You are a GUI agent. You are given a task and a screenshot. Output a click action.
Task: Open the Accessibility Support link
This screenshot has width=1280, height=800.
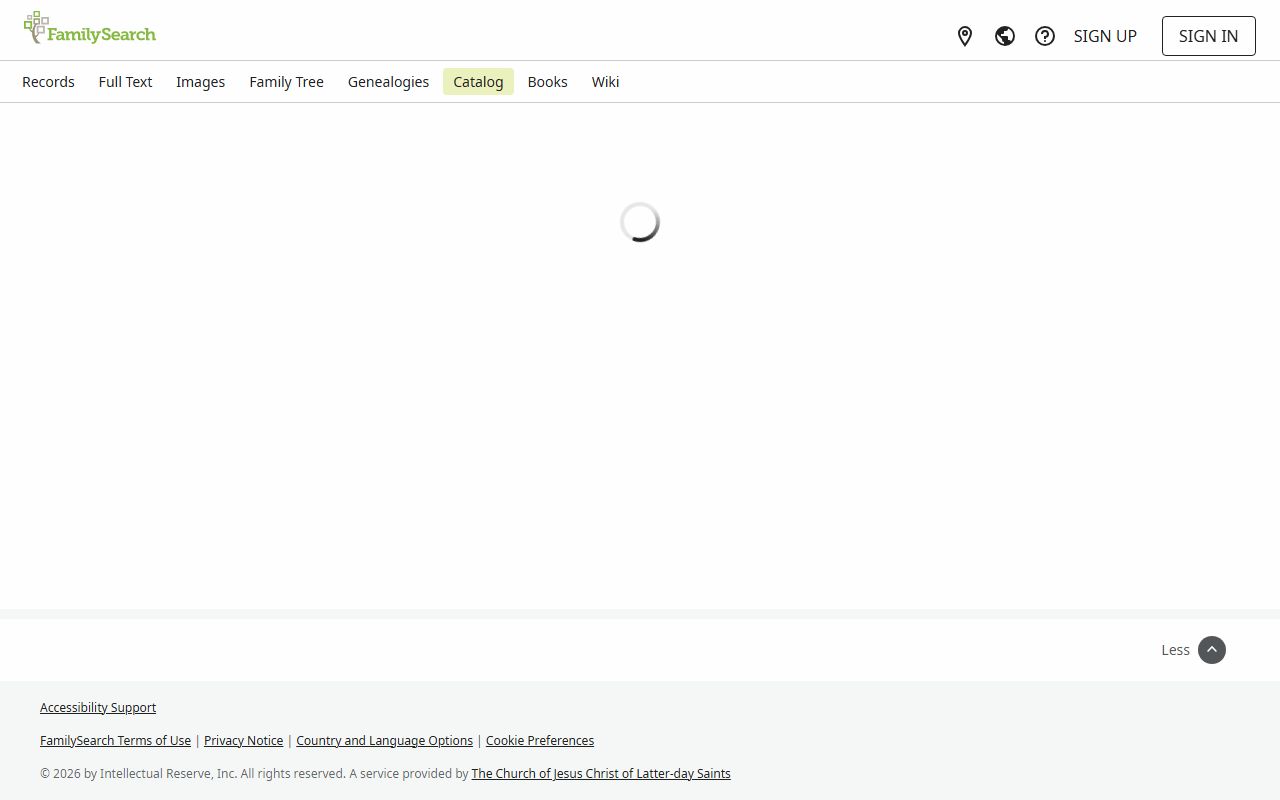point(98,707)
